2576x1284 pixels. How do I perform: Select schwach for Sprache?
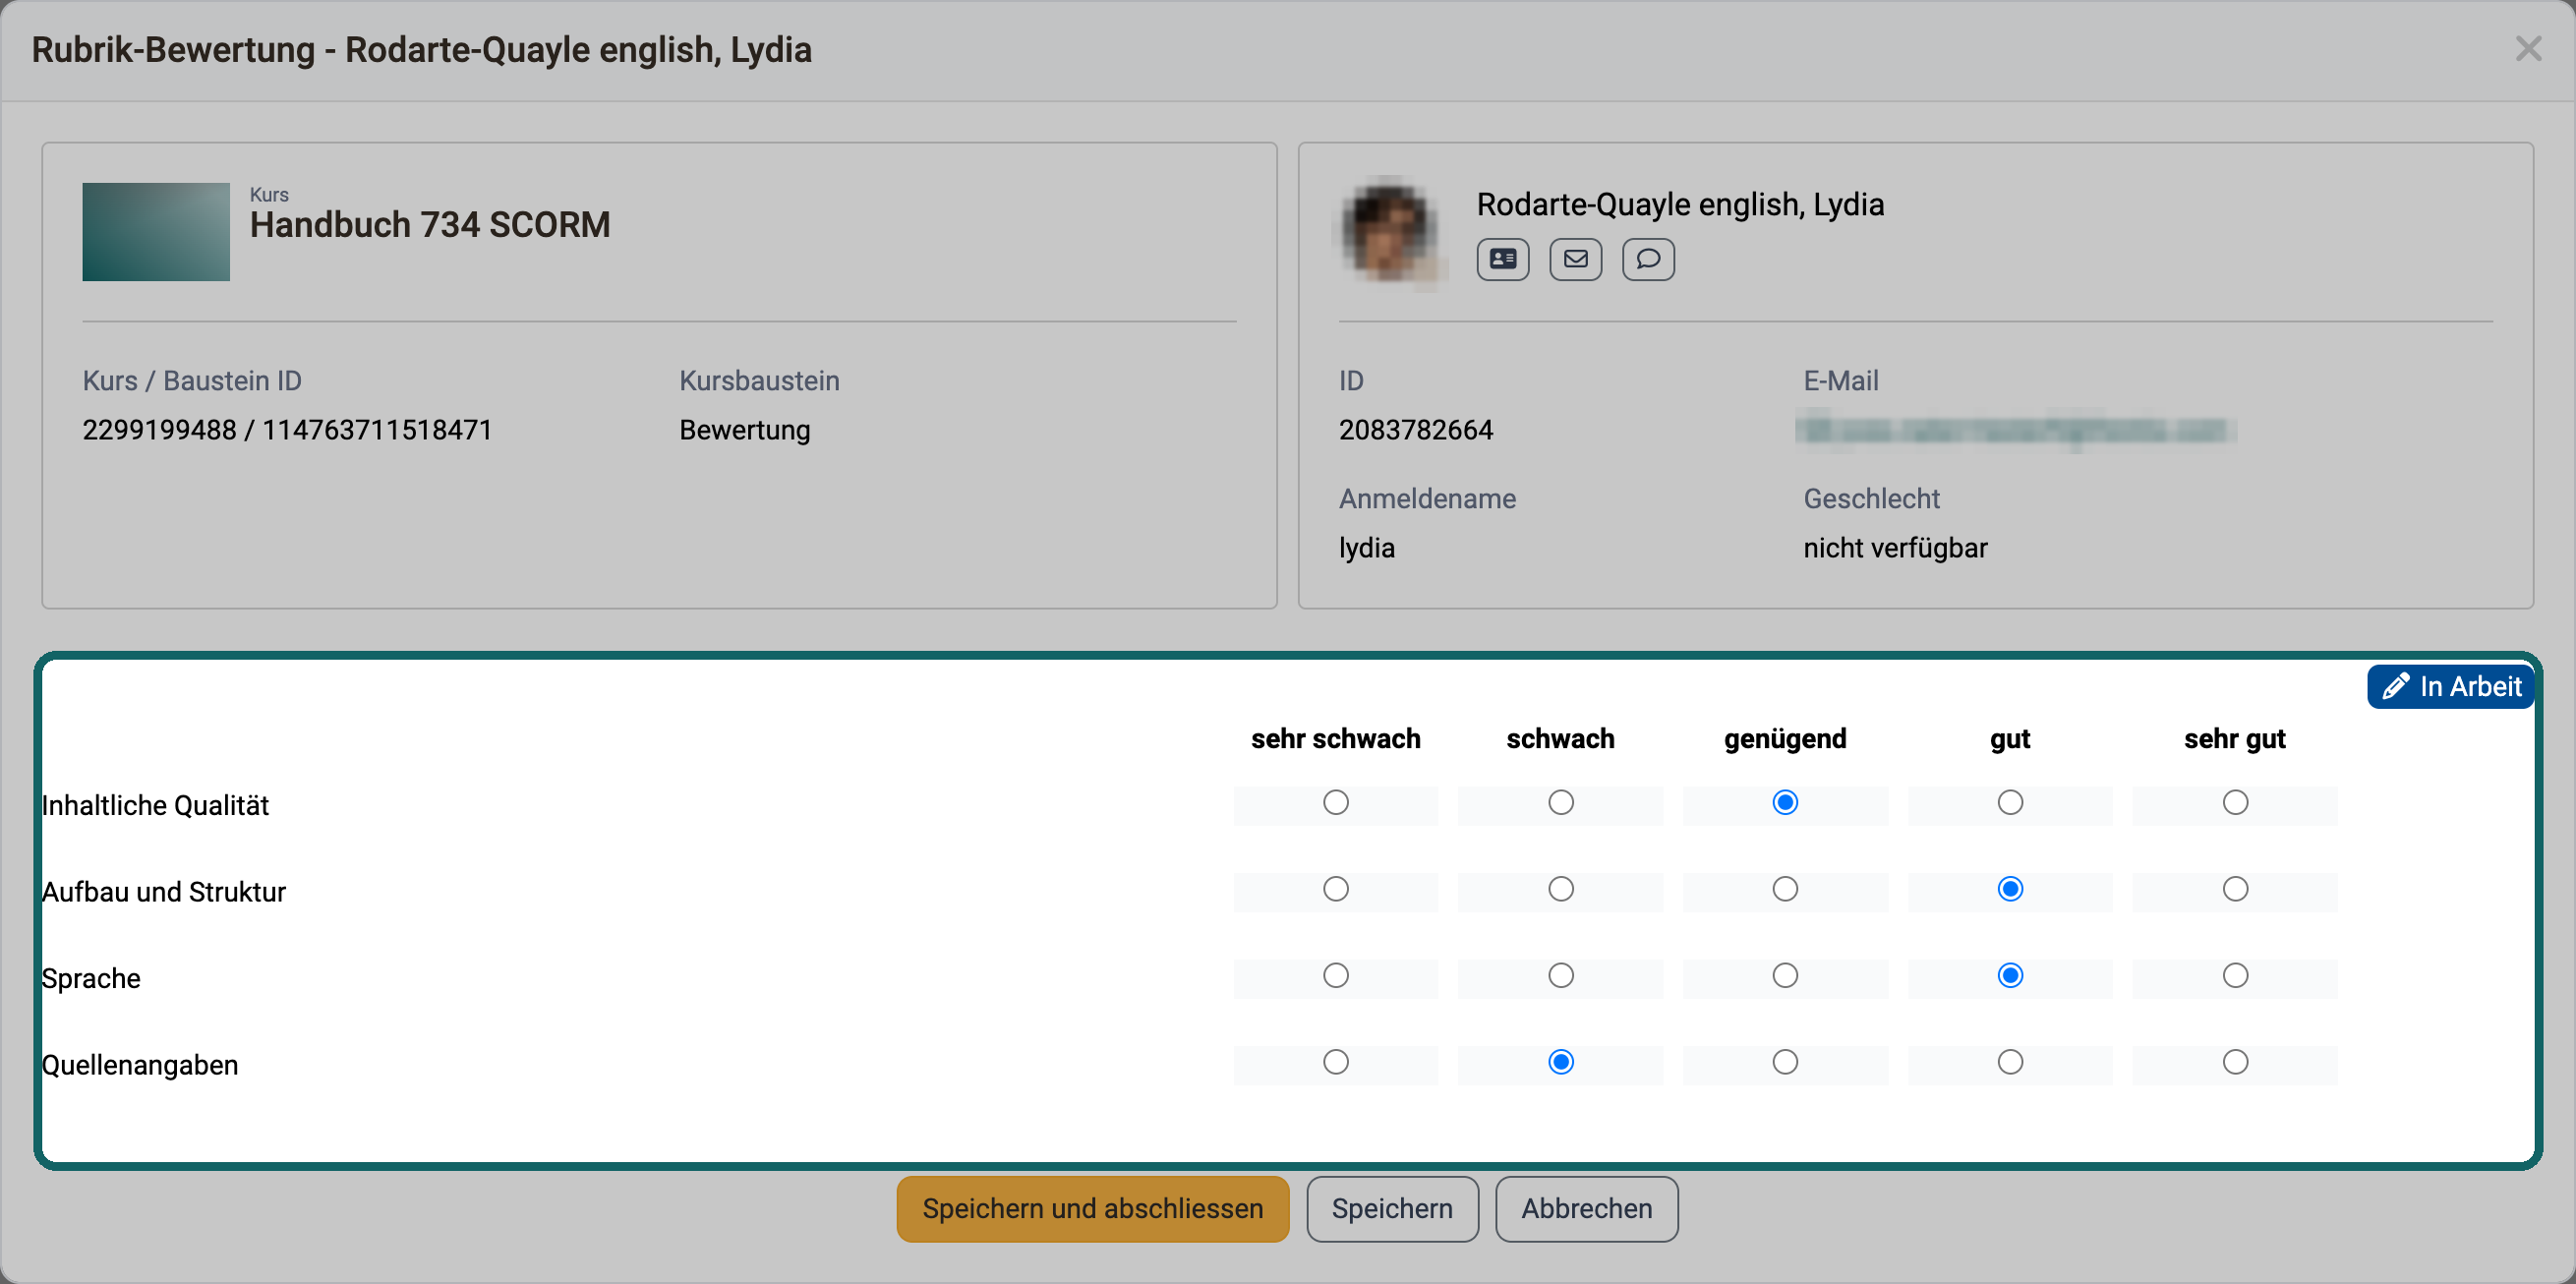point(1561,975)
